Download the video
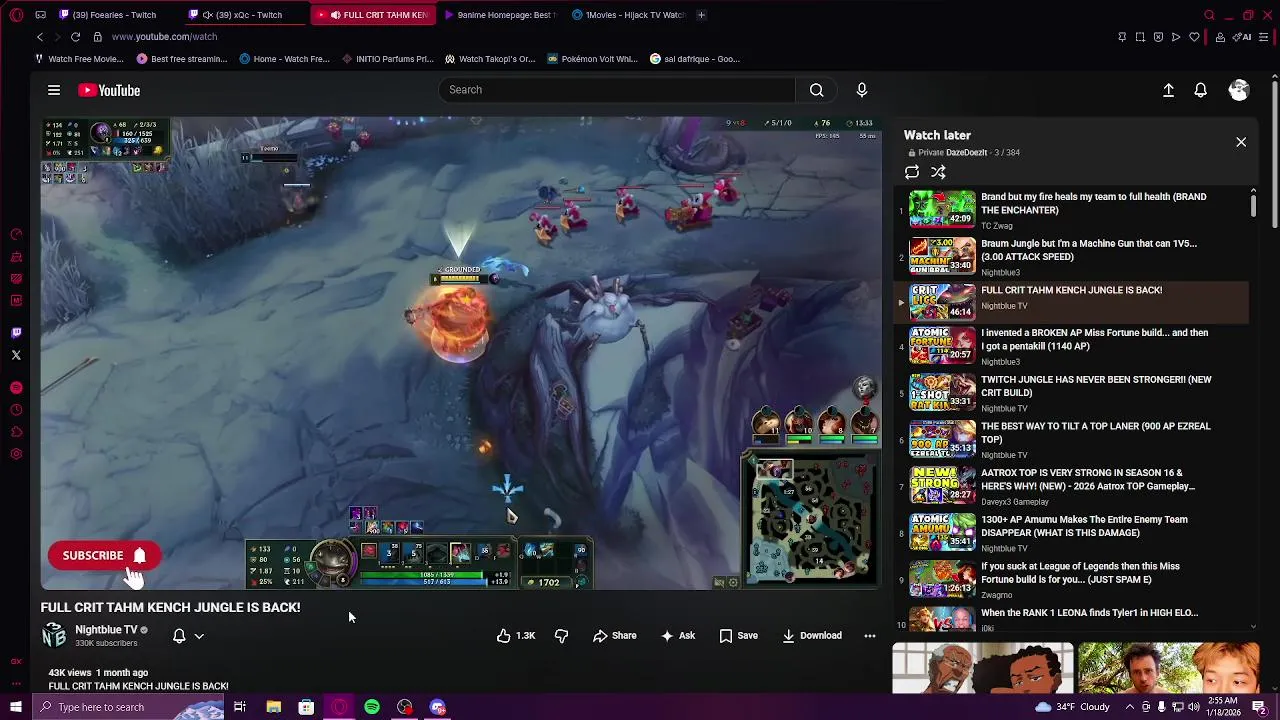Screen dimensions: 1280x720 tap(812, 635)
